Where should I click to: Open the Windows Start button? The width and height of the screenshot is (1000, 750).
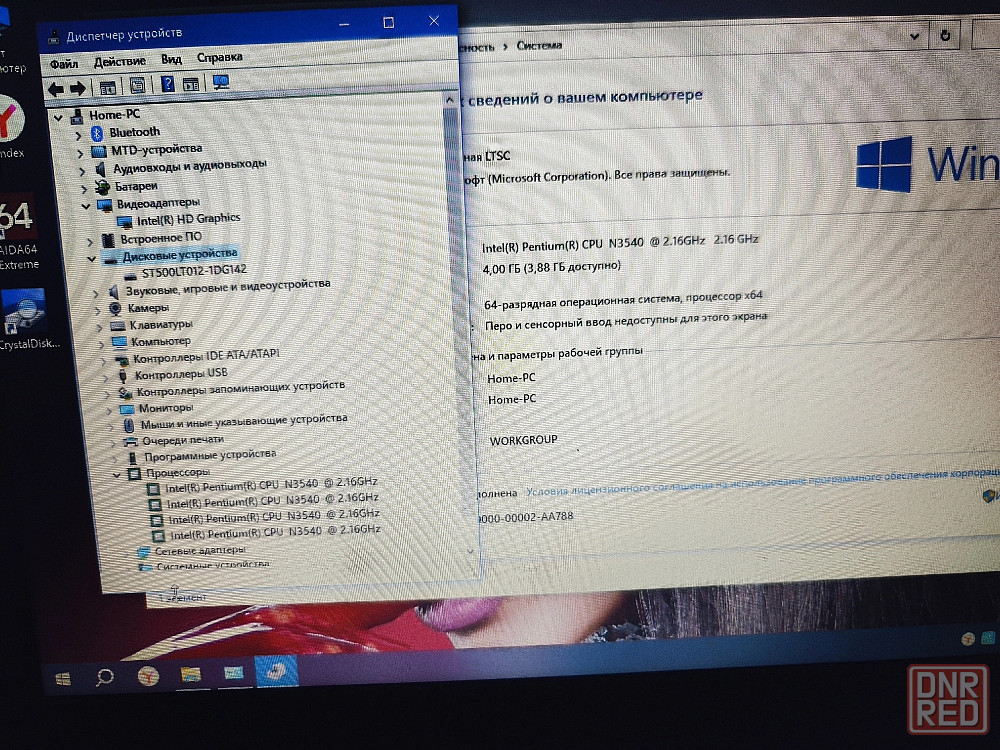pyautogui.click(x=63, y=679)
